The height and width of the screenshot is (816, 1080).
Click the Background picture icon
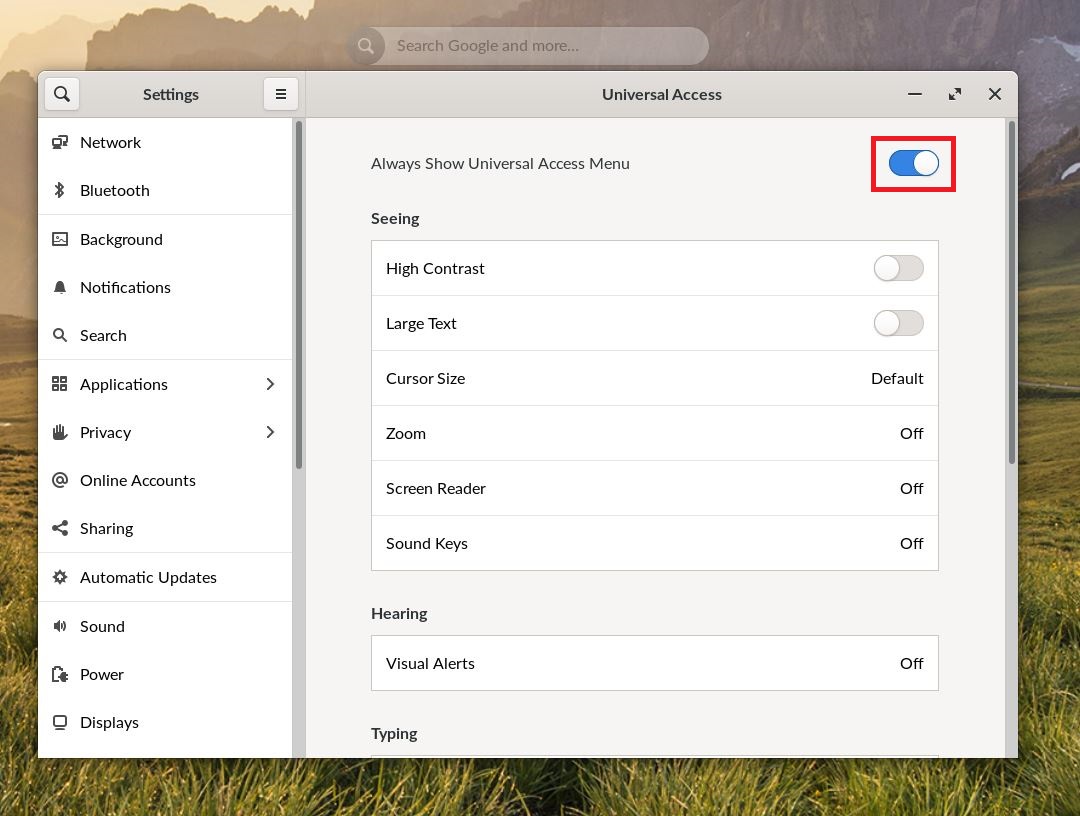[60, 239]
